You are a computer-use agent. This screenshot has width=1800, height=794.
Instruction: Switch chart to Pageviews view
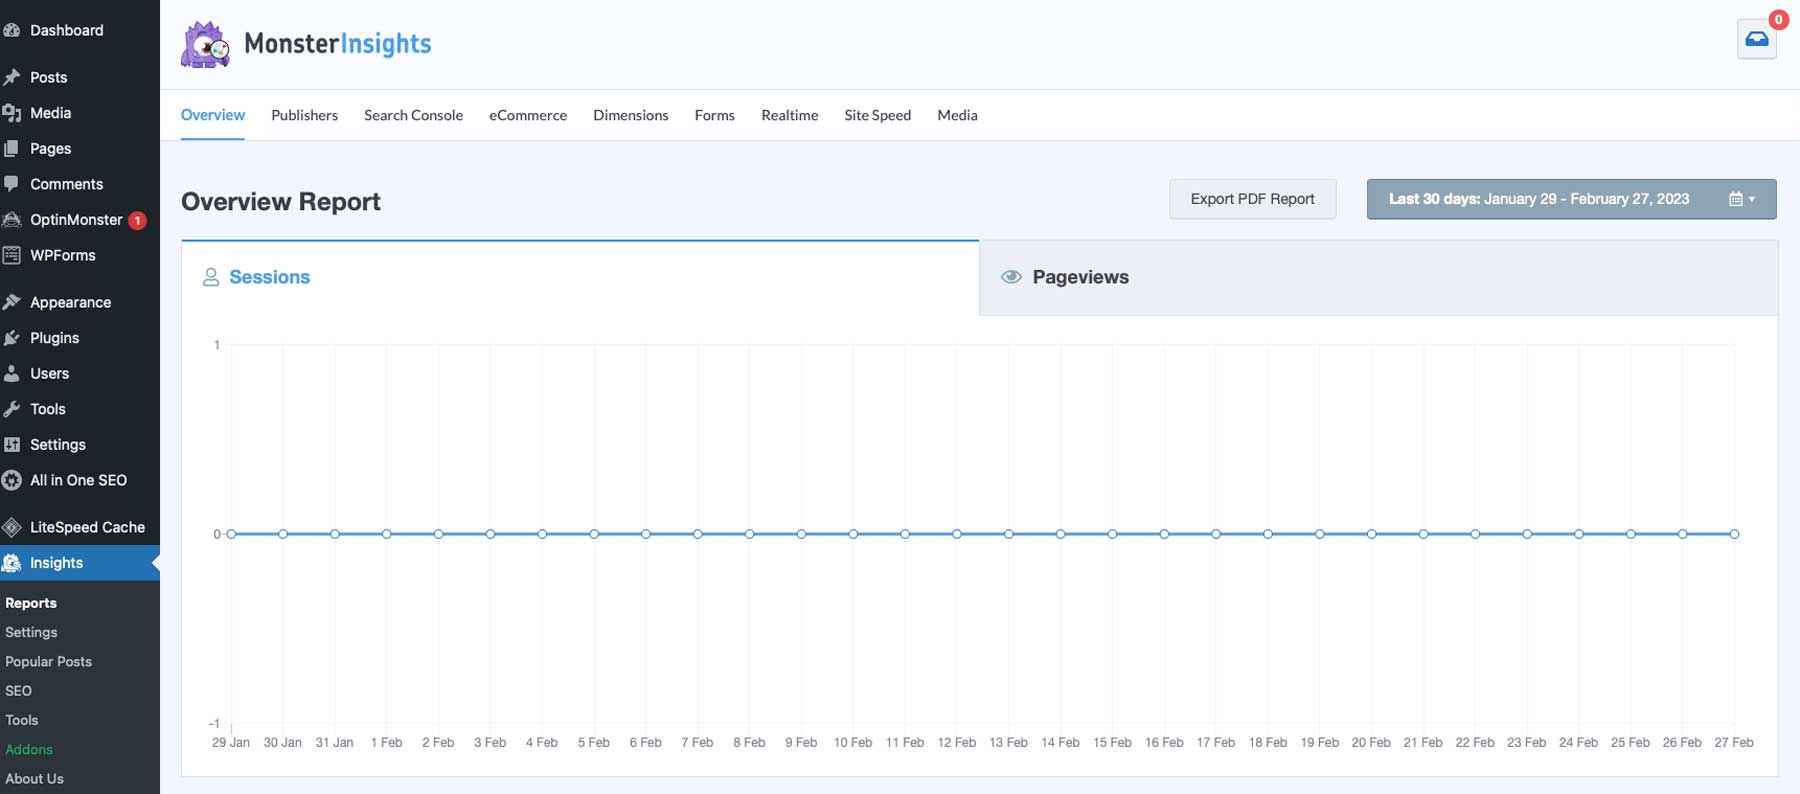click(1080, 277)
